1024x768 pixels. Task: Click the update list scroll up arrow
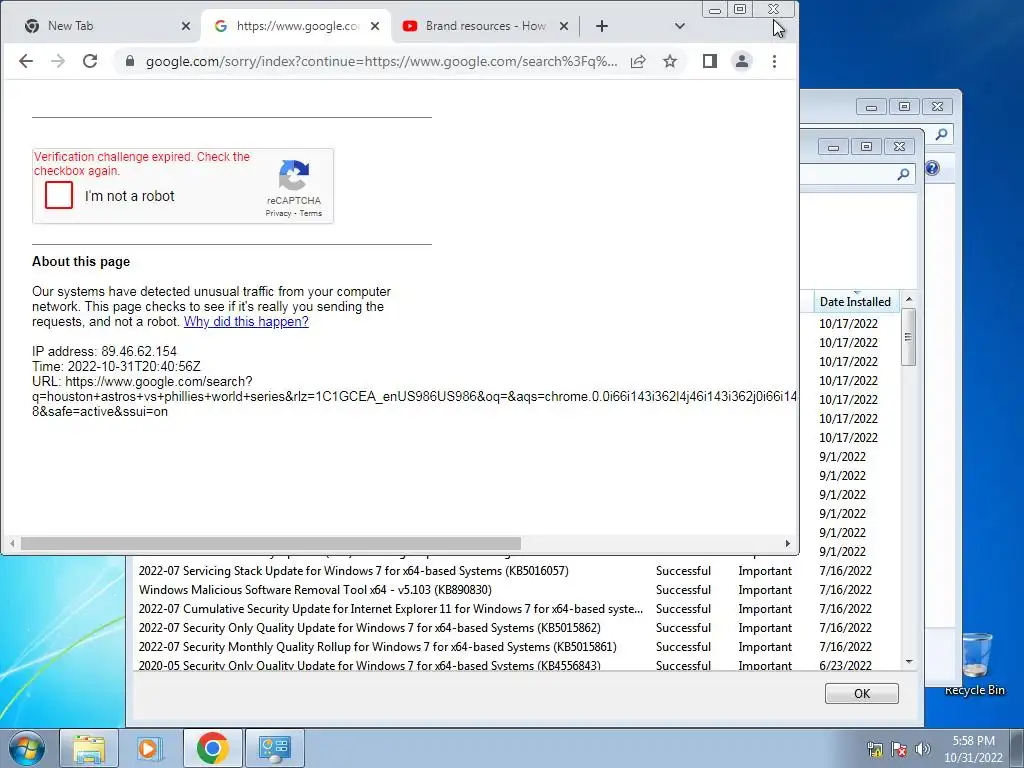pos(908,299)
